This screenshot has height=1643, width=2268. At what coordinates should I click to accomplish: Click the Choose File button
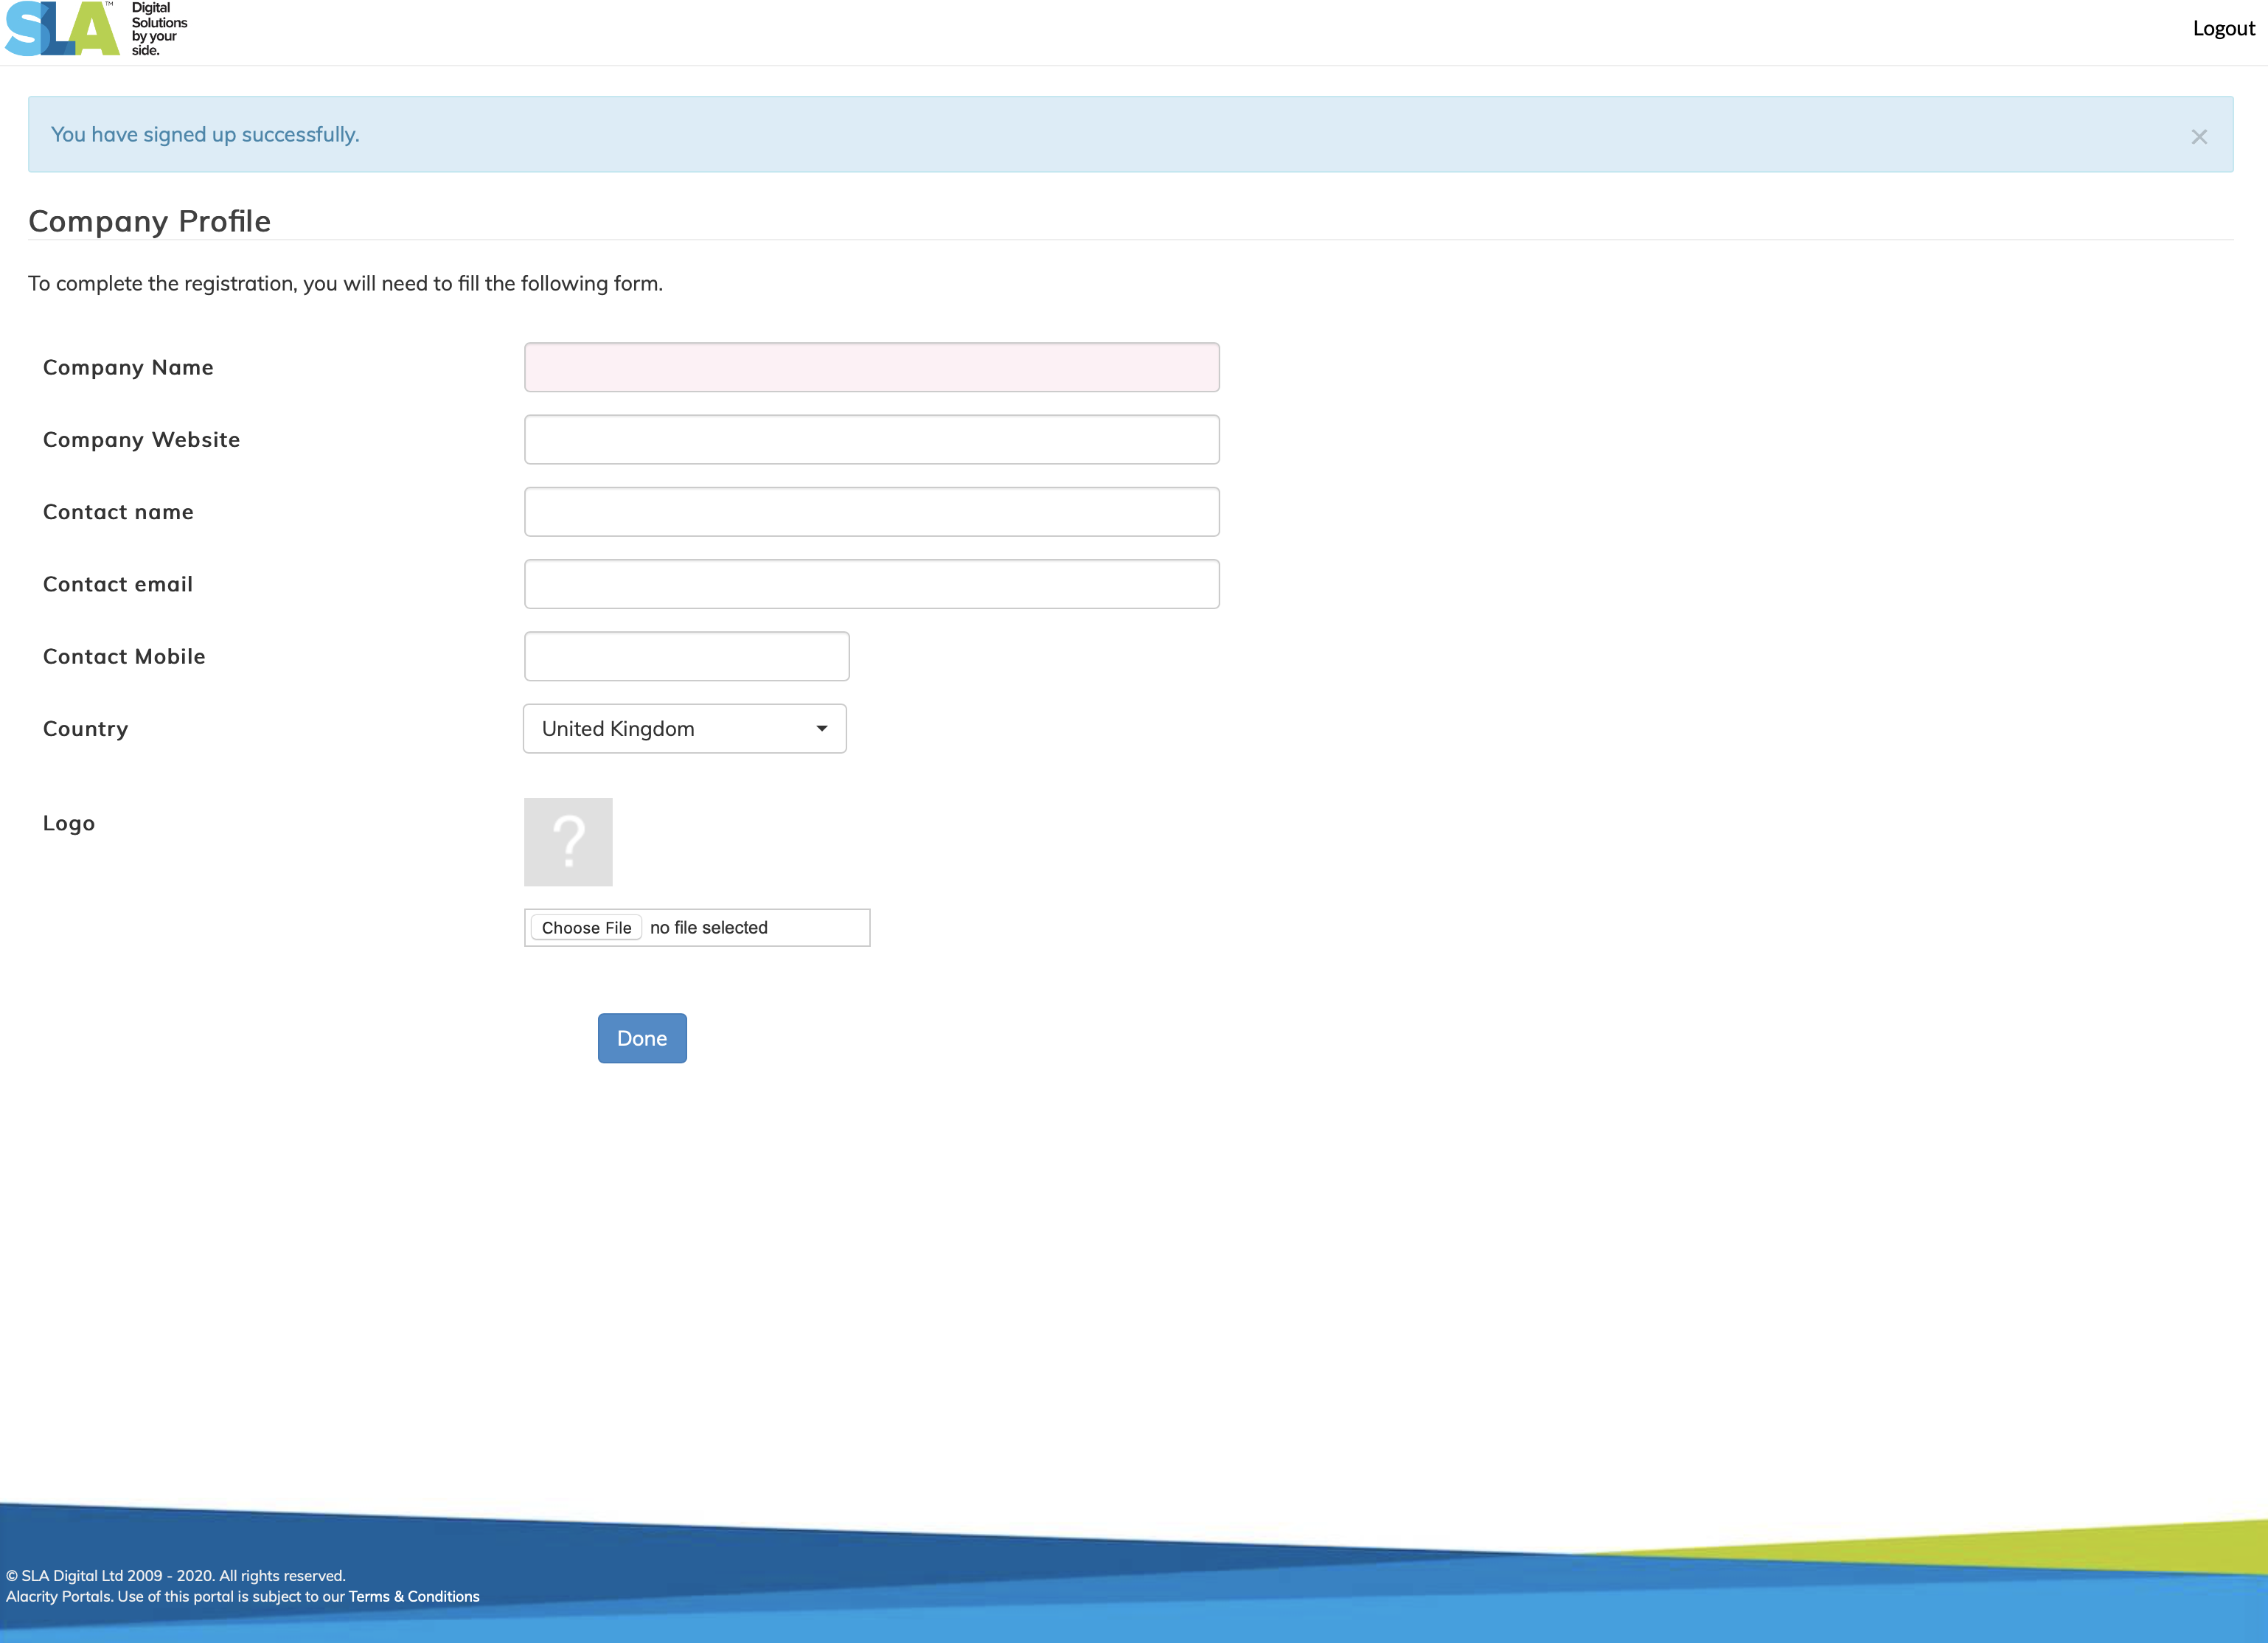[586, 927]
